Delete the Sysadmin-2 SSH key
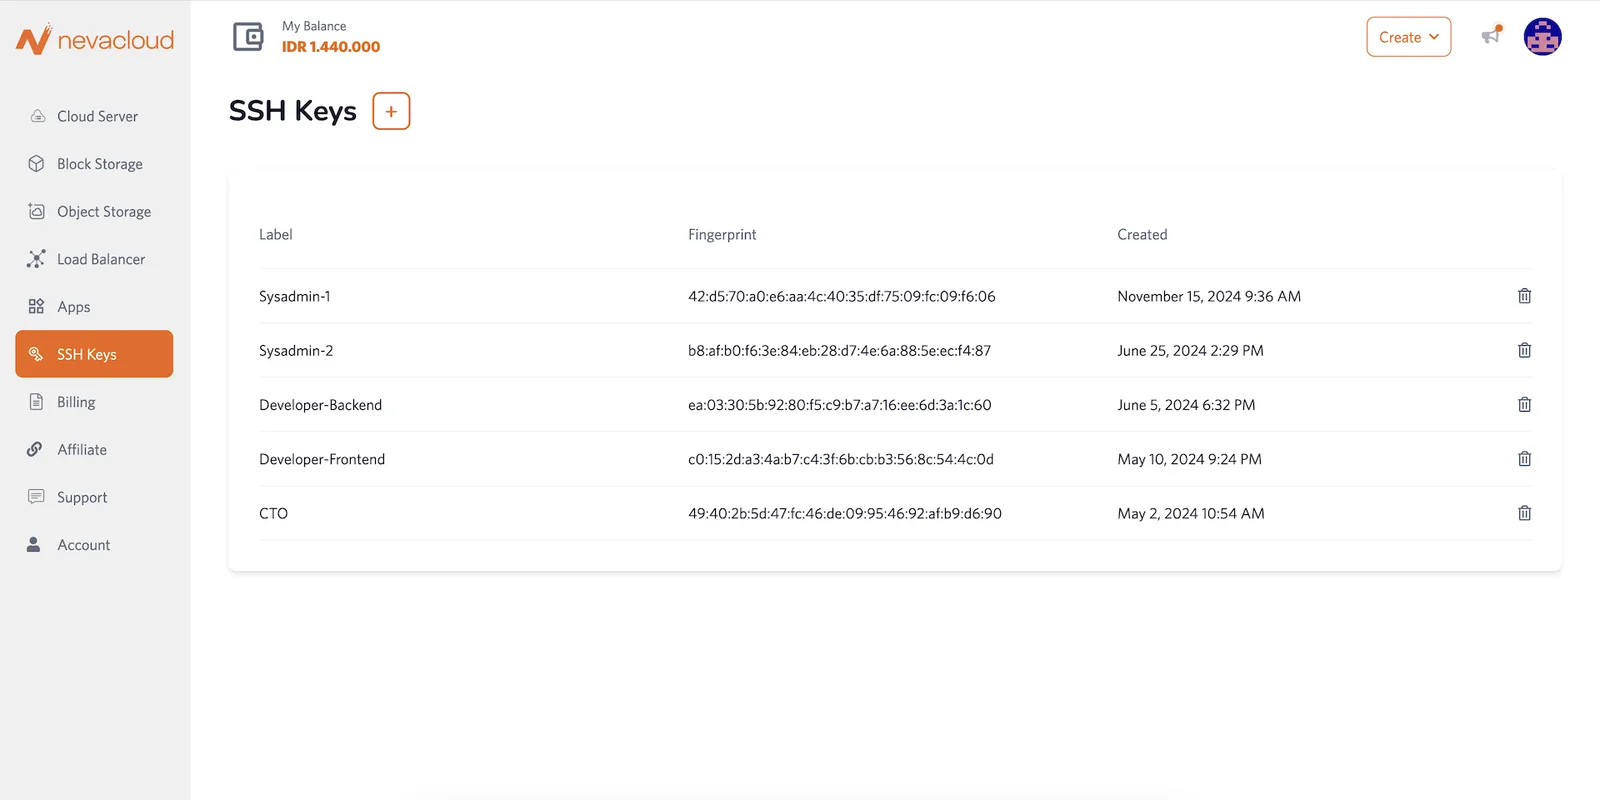The width and height of the screenshot is (1600, 800). click(1524, 350)
